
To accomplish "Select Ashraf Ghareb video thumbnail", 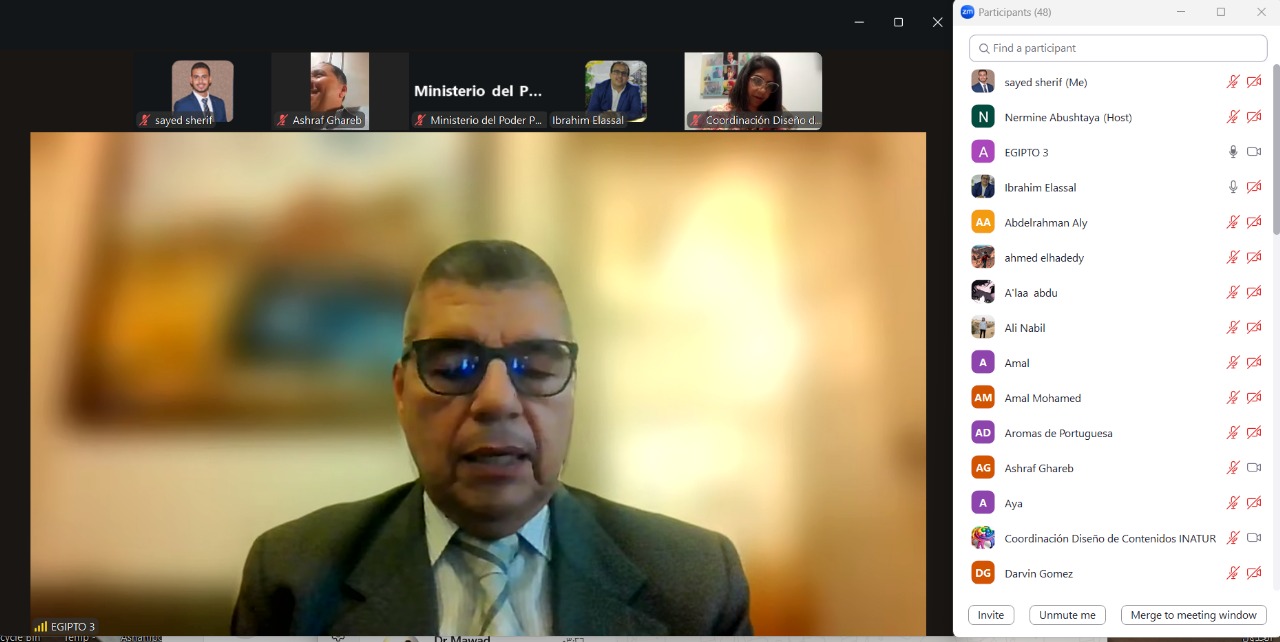I will point(322,91).
